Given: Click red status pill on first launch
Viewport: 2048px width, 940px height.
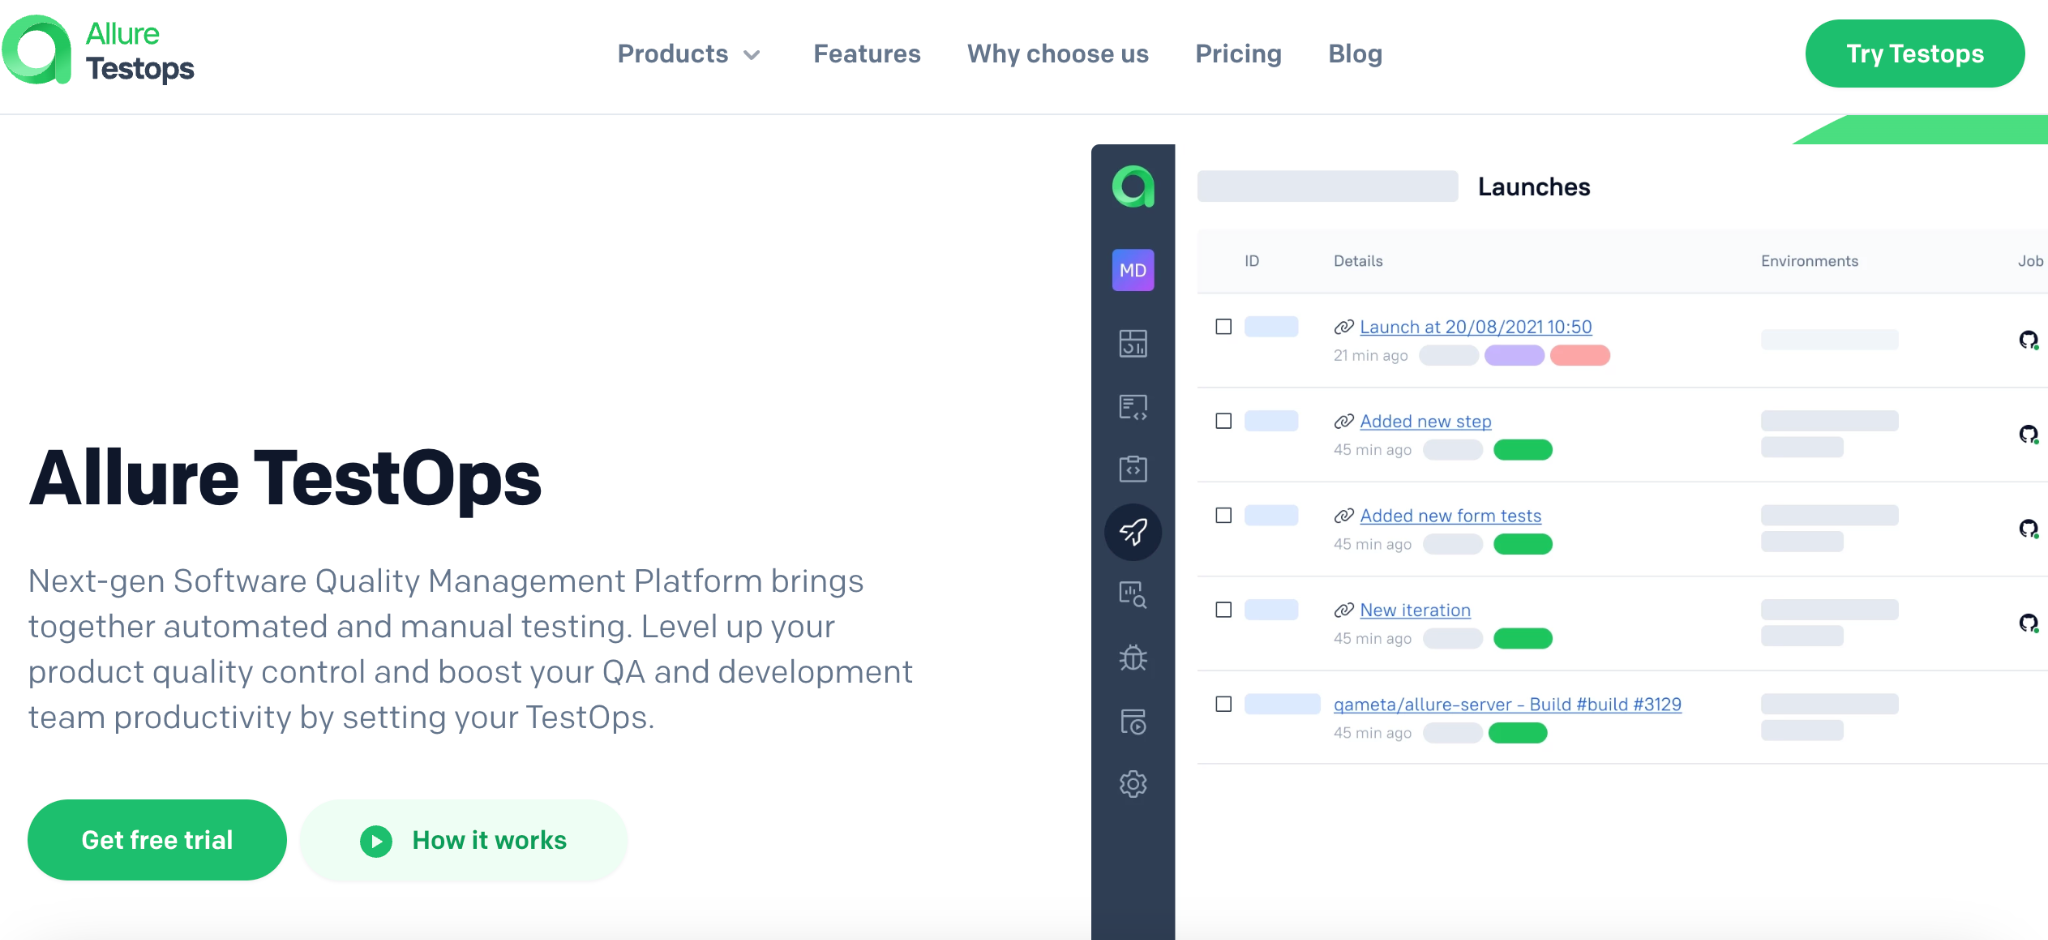Looking at the screenshot, I should pos(1579,356).
